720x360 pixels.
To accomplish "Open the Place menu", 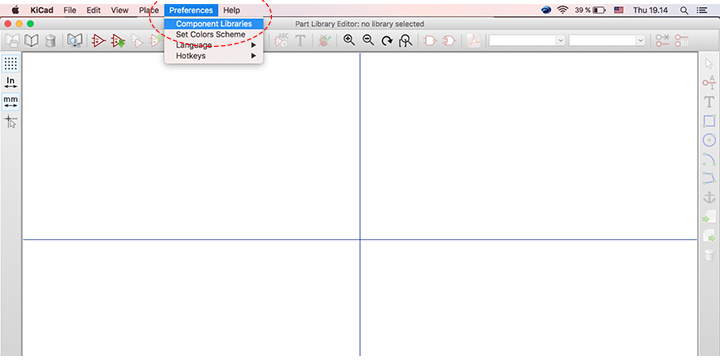I will (149, 10).
